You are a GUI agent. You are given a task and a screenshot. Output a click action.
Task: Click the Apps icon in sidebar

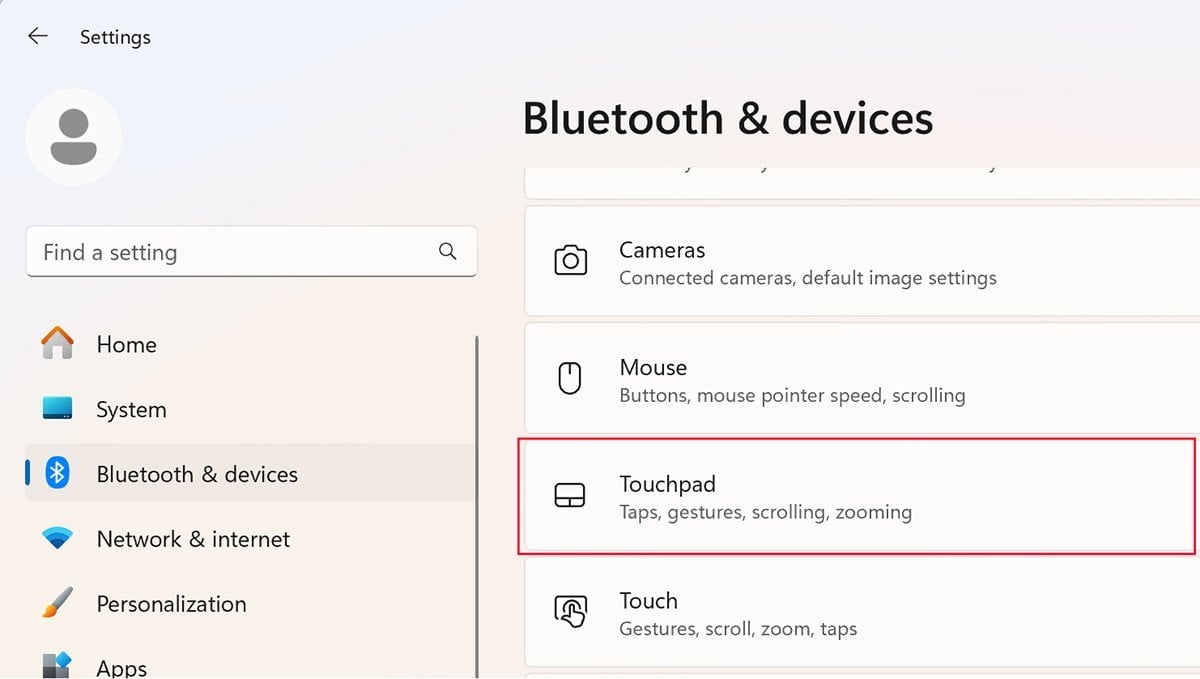click(57, 665)
